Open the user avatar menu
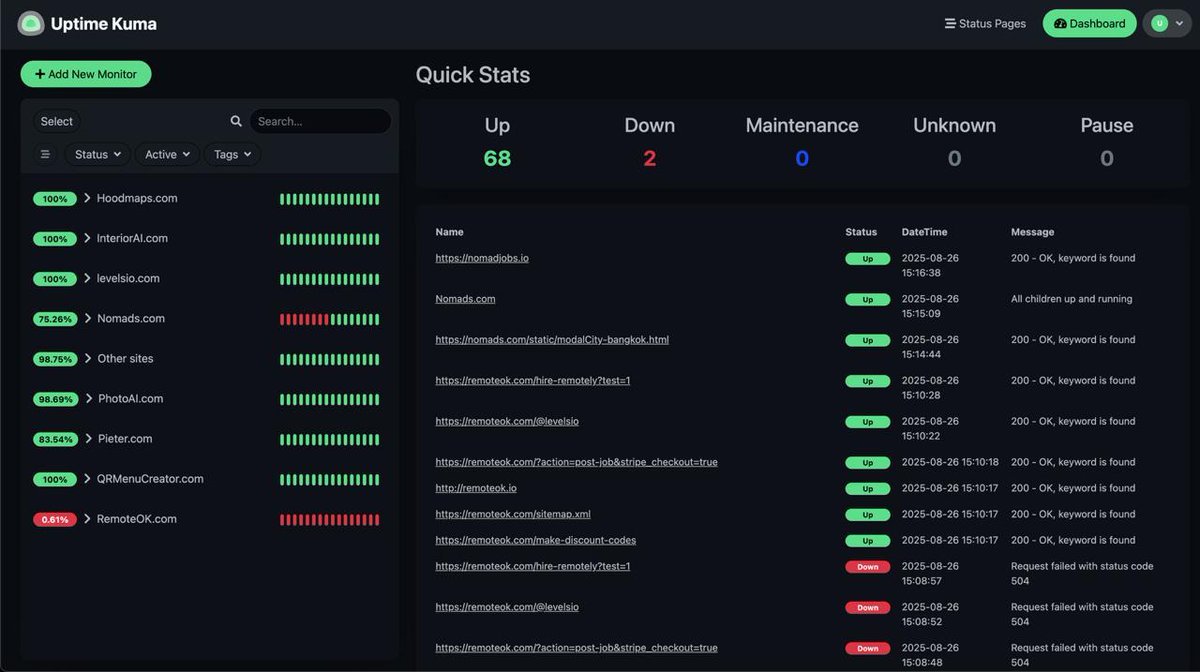The image size is (1200, 672). pyautogui.click(x=1167, y=23)
